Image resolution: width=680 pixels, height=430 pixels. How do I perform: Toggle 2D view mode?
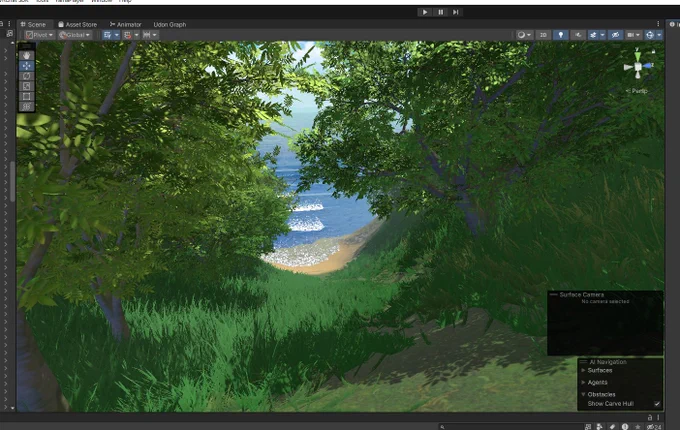click(543, 35)
